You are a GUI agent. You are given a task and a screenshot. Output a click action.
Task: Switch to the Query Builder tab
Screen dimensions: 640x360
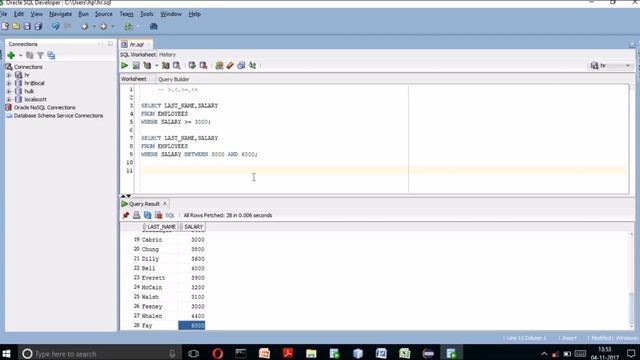click(173, 79)
